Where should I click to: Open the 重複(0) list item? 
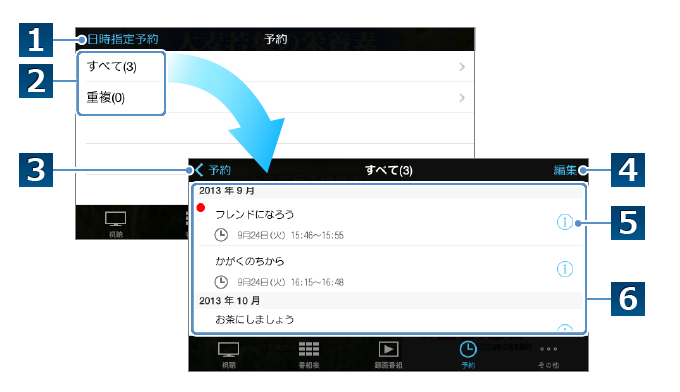coord(275,98)
